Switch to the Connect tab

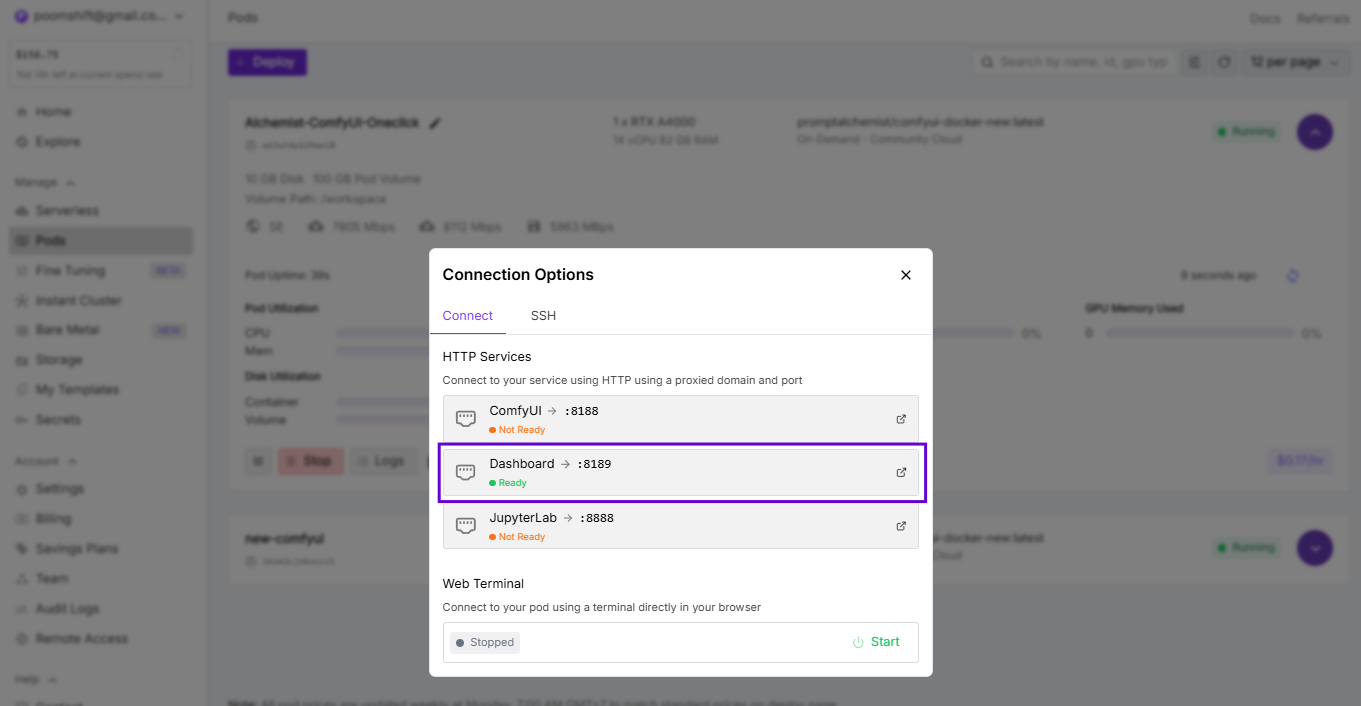pos(468,316)
